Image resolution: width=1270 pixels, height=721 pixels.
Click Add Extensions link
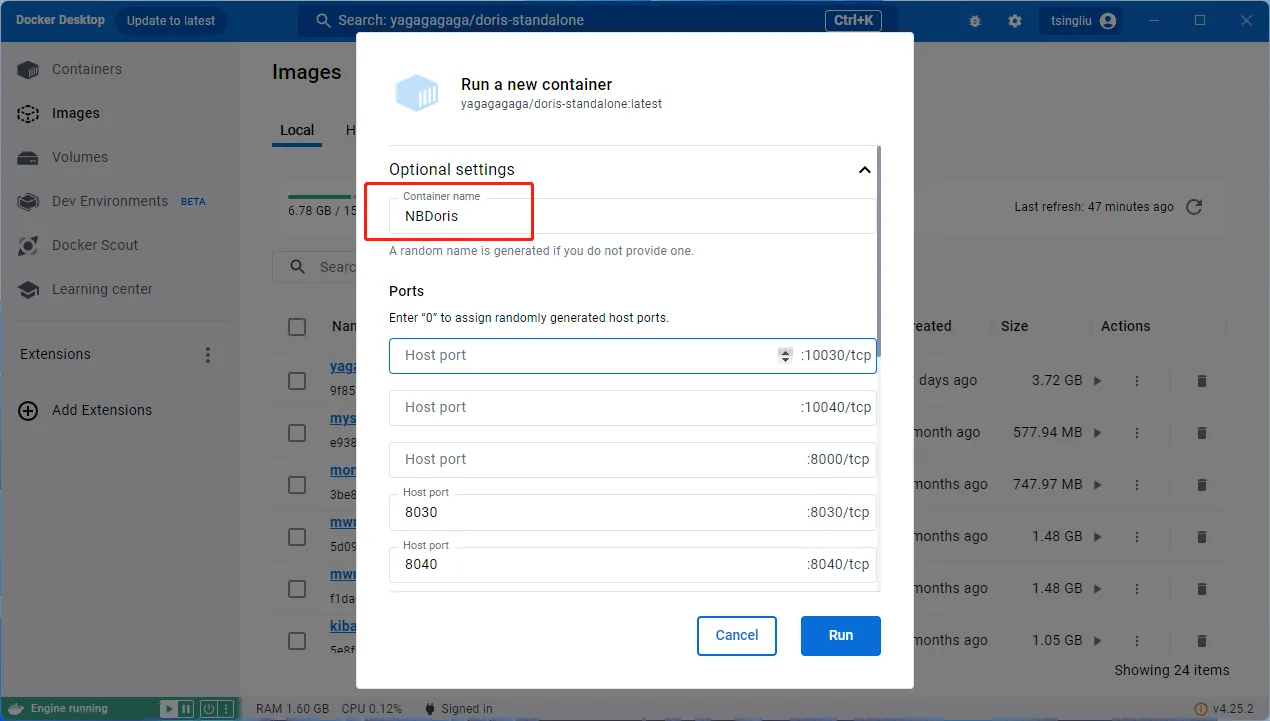(102, 411)
